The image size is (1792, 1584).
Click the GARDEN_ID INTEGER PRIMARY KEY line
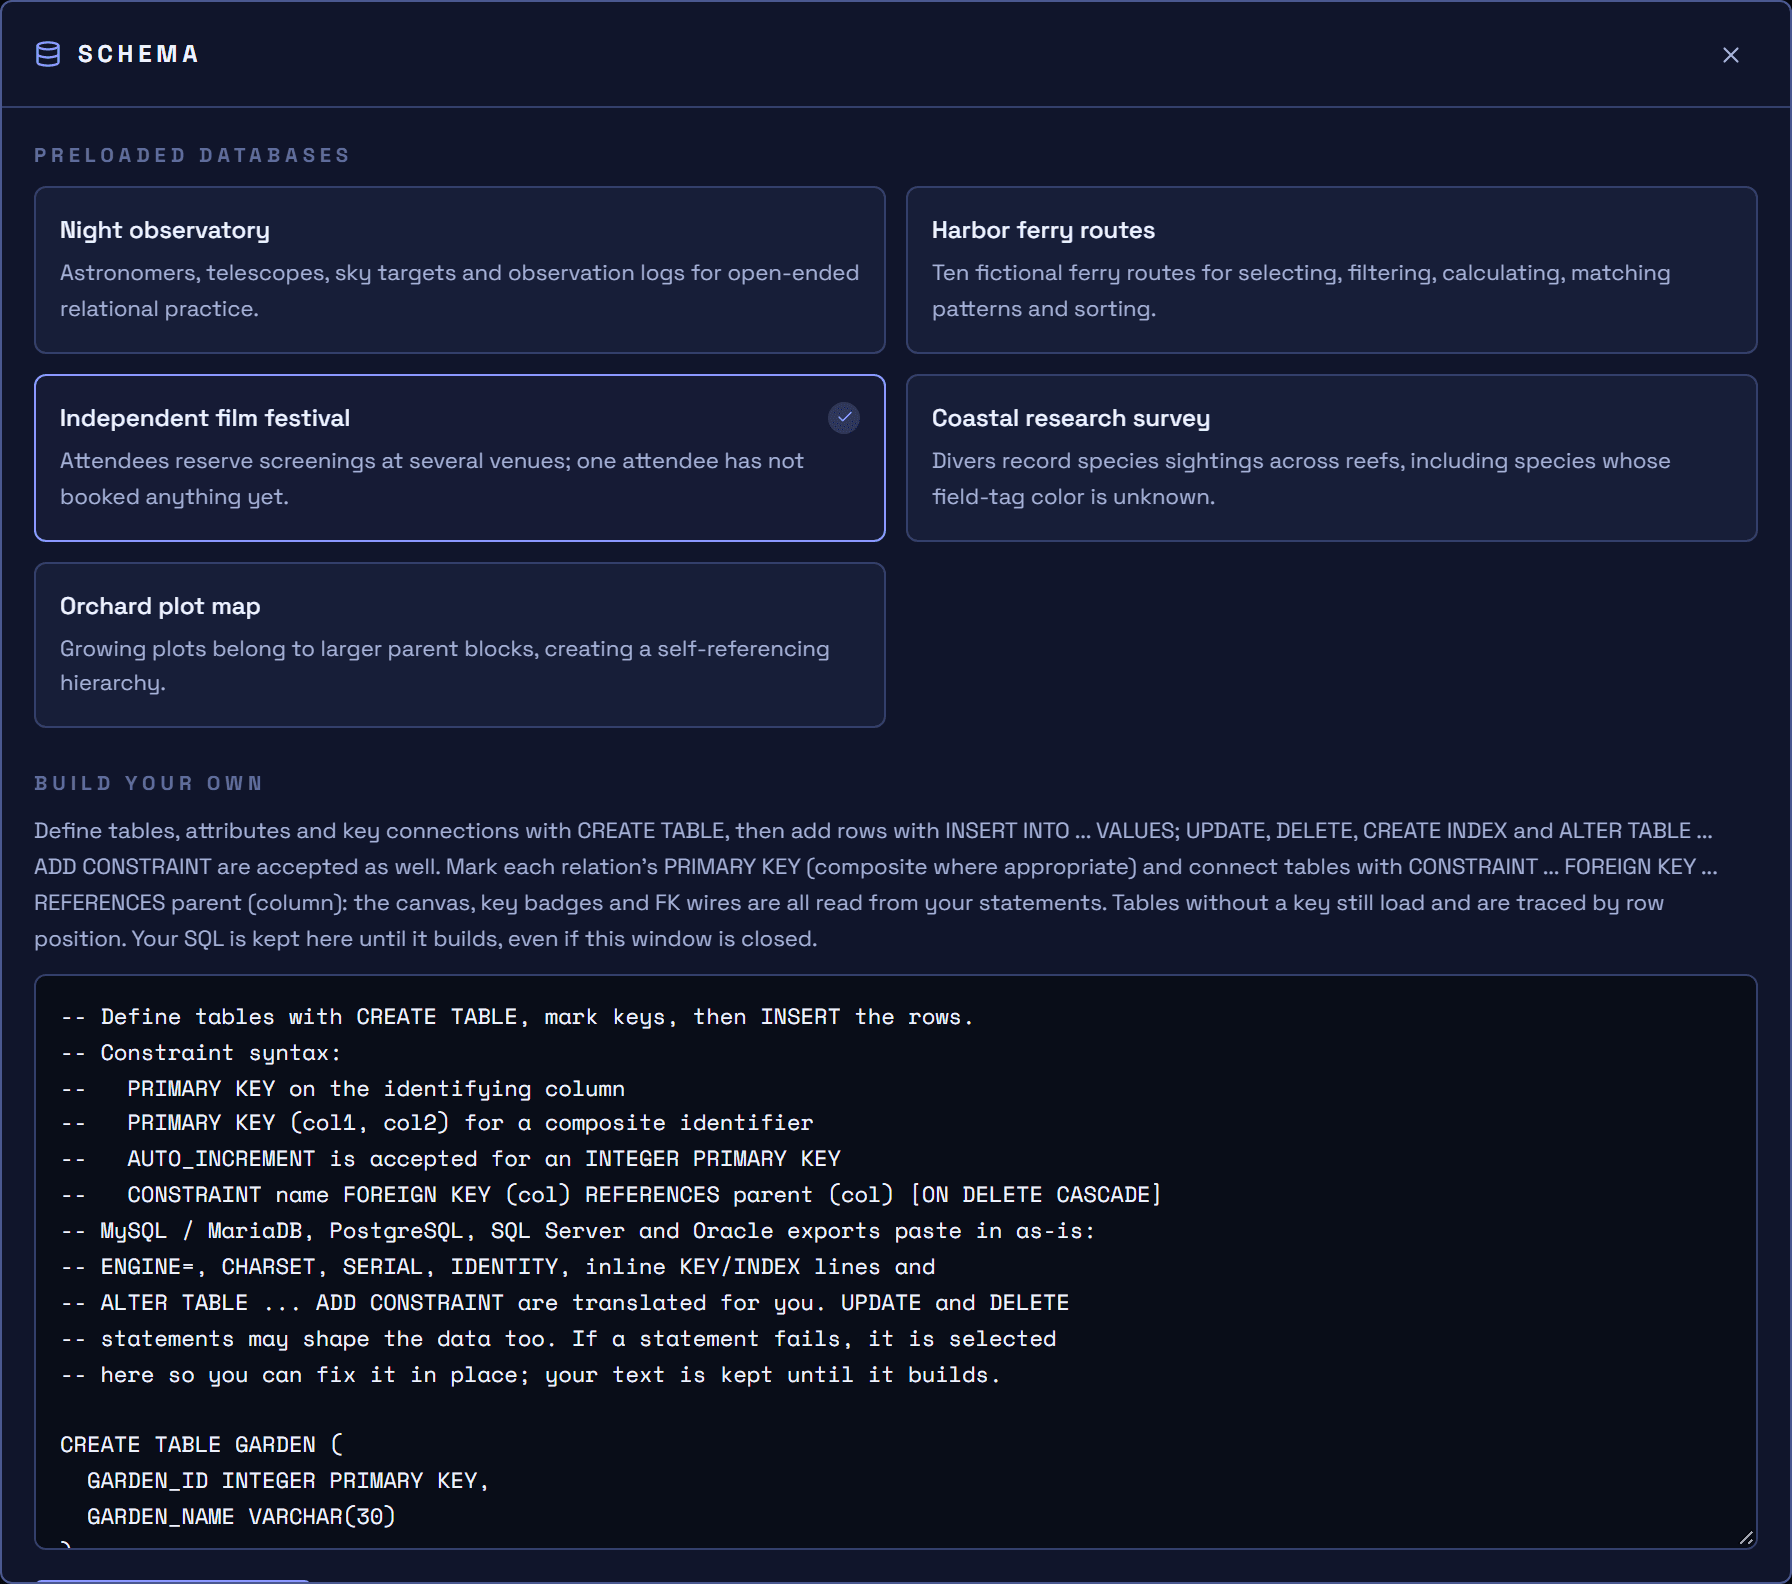pos(287,1481)
